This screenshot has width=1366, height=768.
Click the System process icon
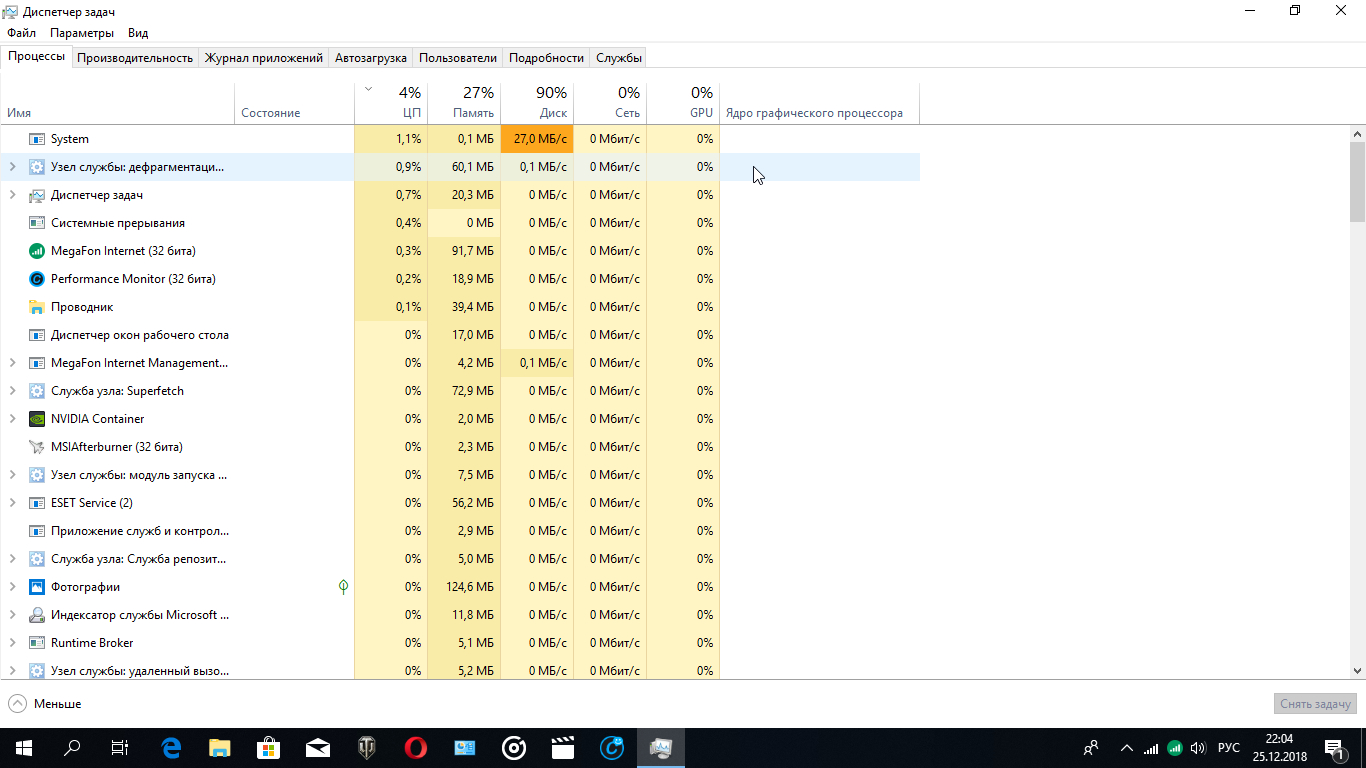click(x=37, y=139)
